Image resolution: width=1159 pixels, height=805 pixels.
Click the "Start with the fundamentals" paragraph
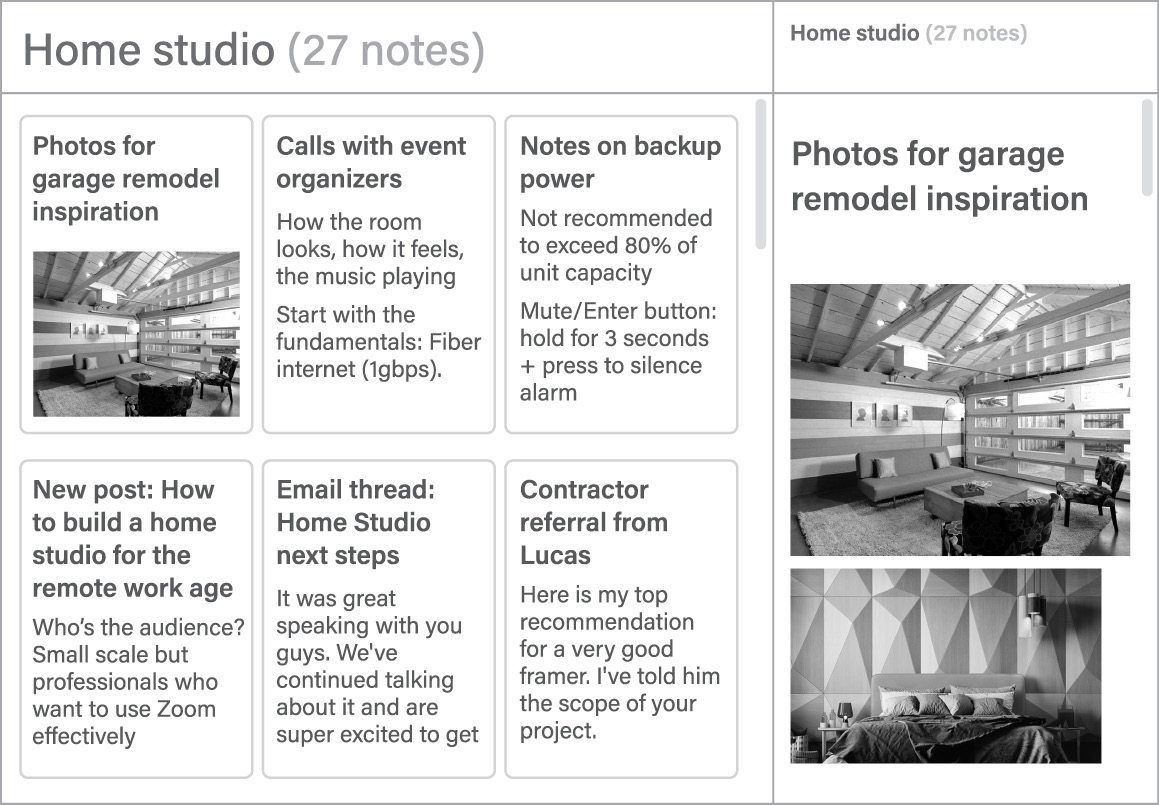[378, 342]
